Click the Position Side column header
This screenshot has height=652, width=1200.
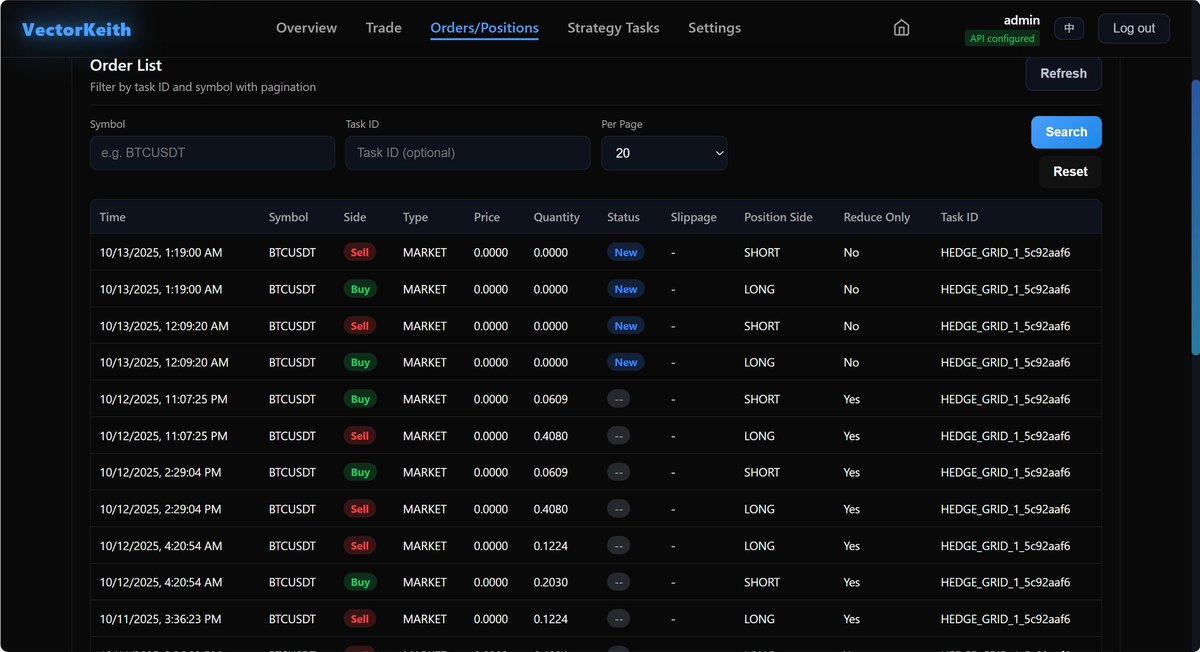[778, 217]
